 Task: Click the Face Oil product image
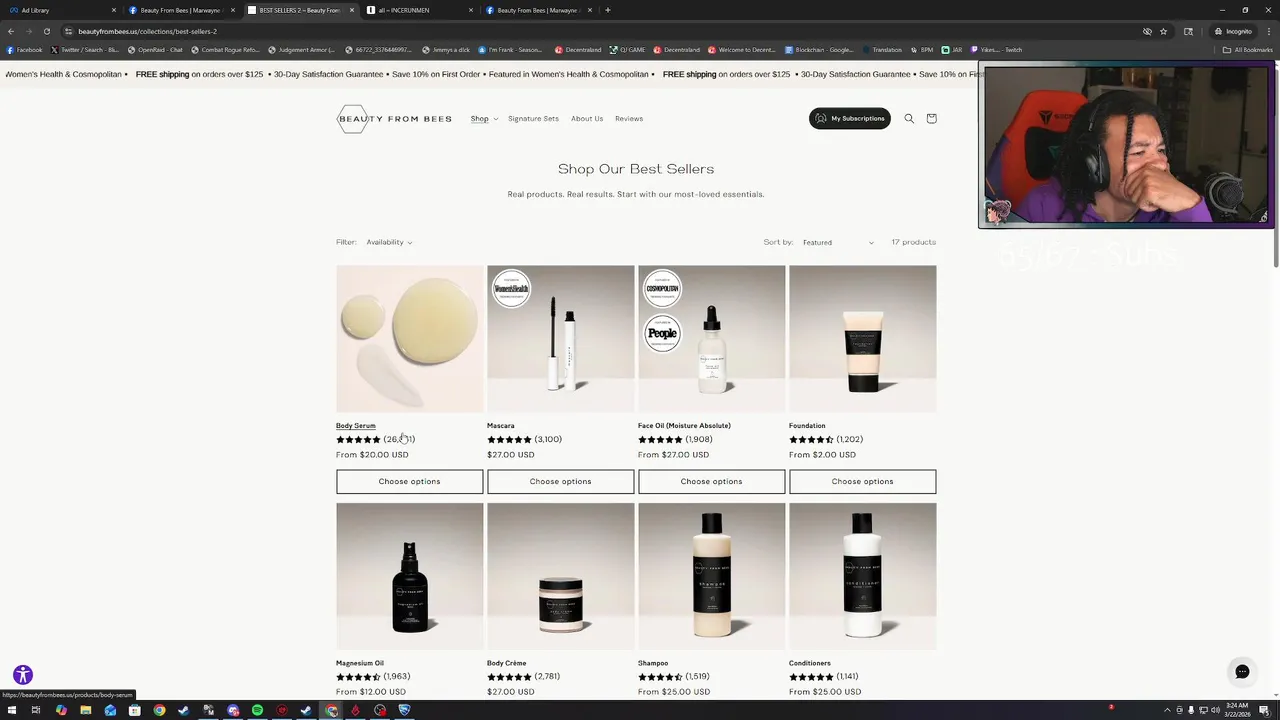711,338
